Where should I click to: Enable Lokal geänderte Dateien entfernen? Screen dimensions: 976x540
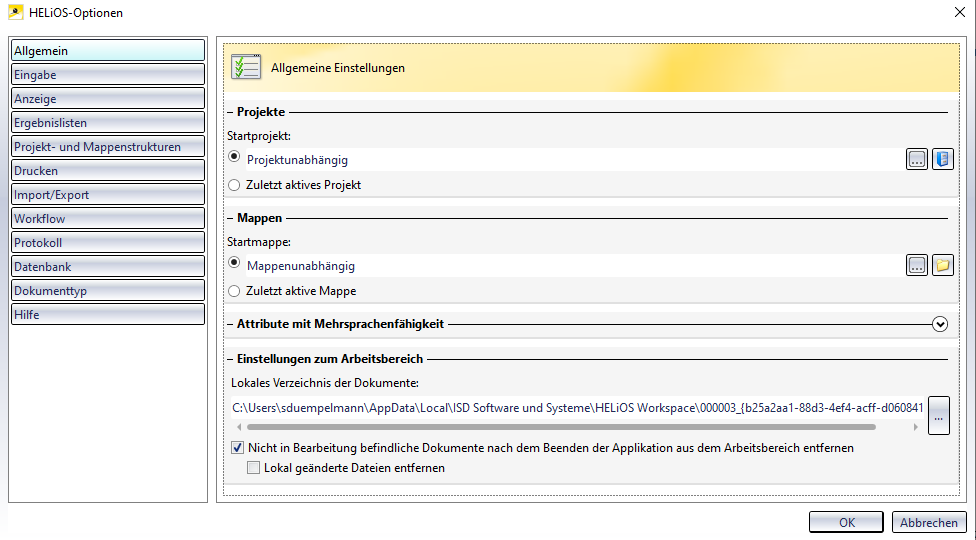coord(253,468)
